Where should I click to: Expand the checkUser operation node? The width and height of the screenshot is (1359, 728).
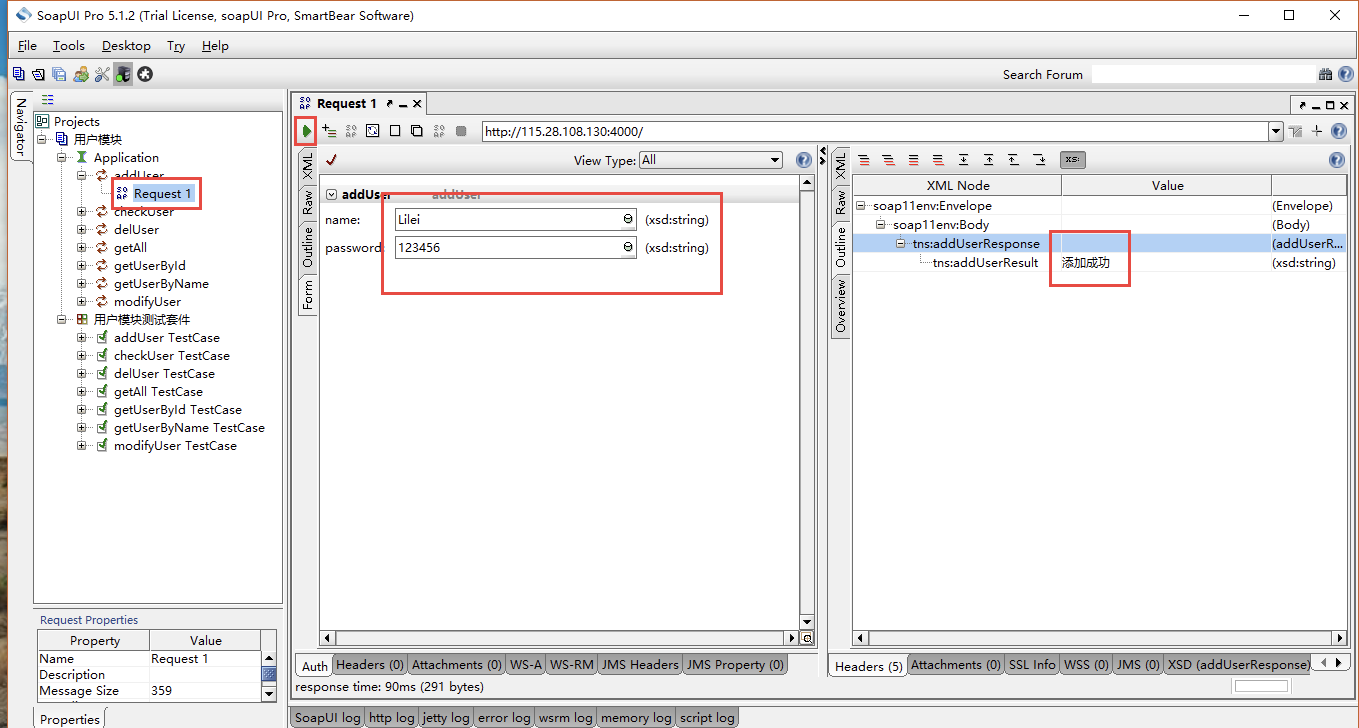coord(82,212)
